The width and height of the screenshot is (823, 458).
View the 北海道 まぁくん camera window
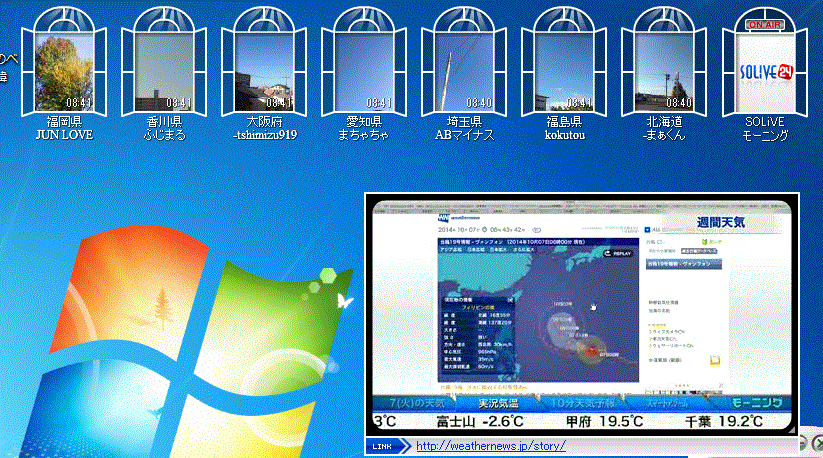(x=664, y=71)
